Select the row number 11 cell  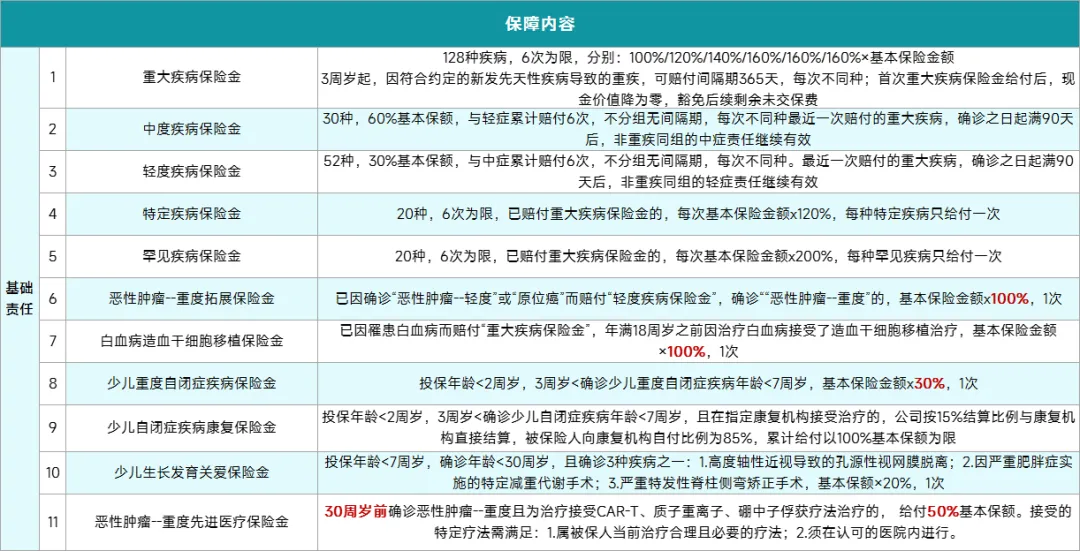pos(54,522)
